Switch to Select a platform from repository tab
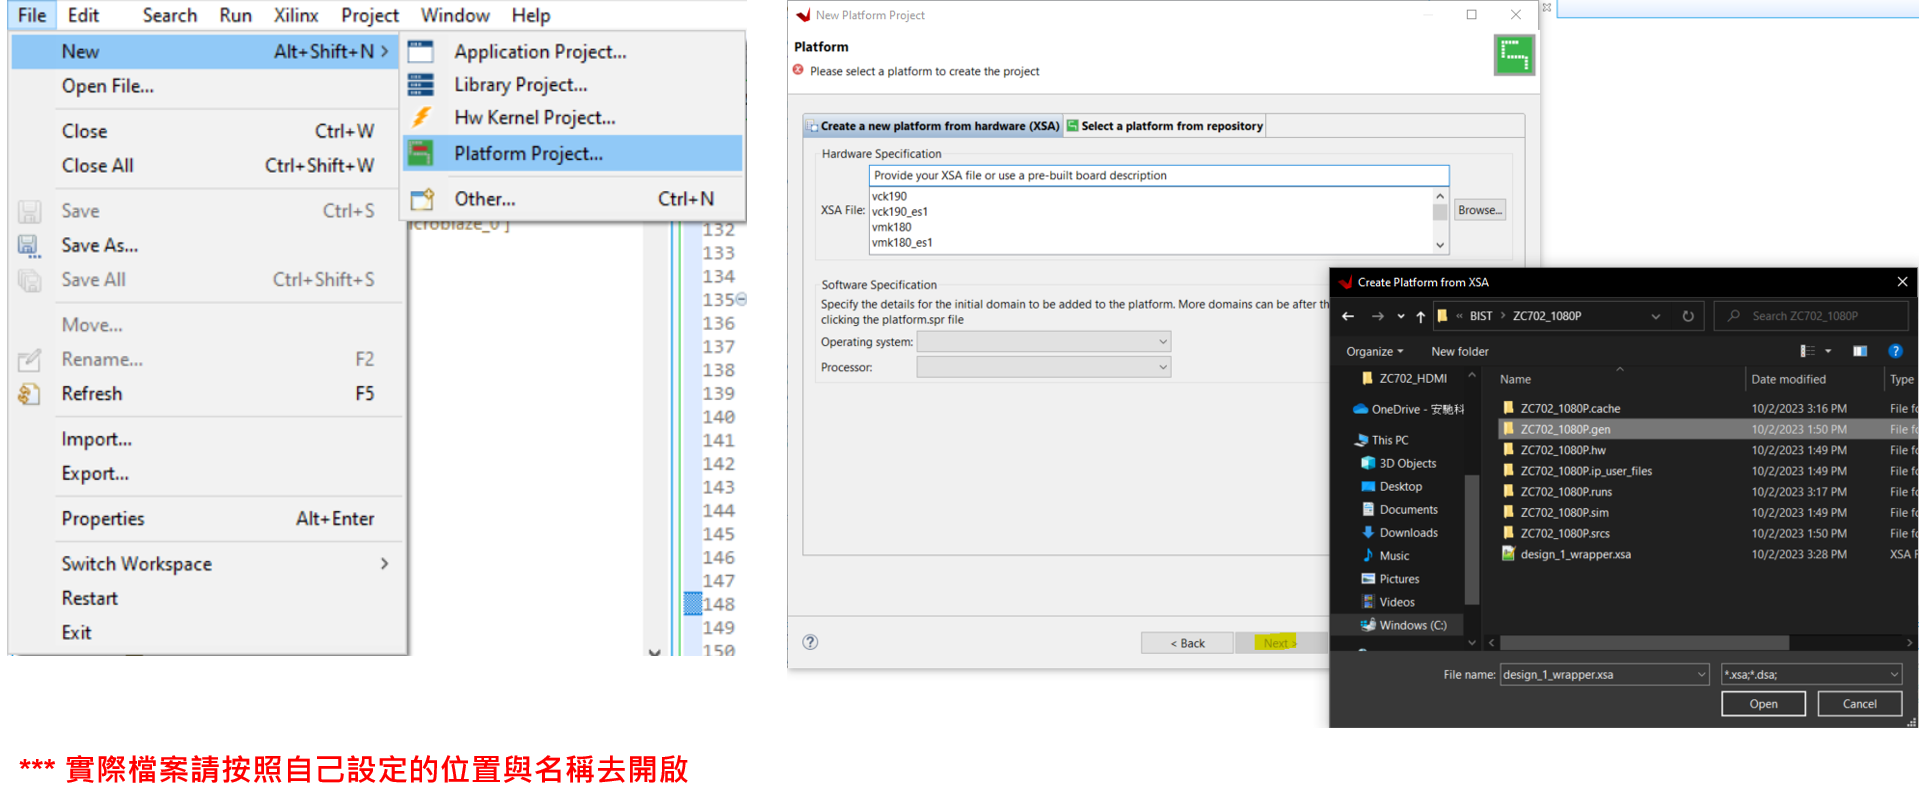This screenshot has height=807, width=1919. tap(1165, 126)
